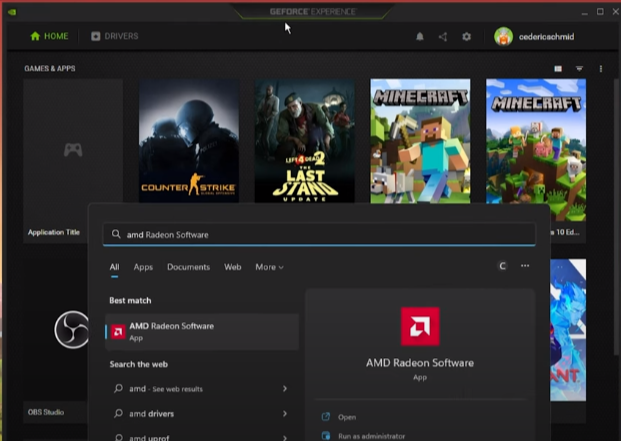This screenshot has width=621, height=441.
Task: Click Run as administrator option
Action: (371, 436)
